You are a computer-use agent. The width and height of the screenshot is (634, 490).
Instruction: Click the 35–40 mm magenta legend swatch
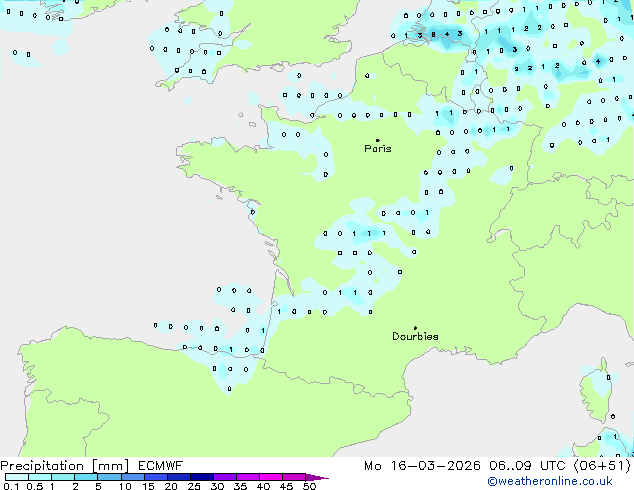coord(247,477)
